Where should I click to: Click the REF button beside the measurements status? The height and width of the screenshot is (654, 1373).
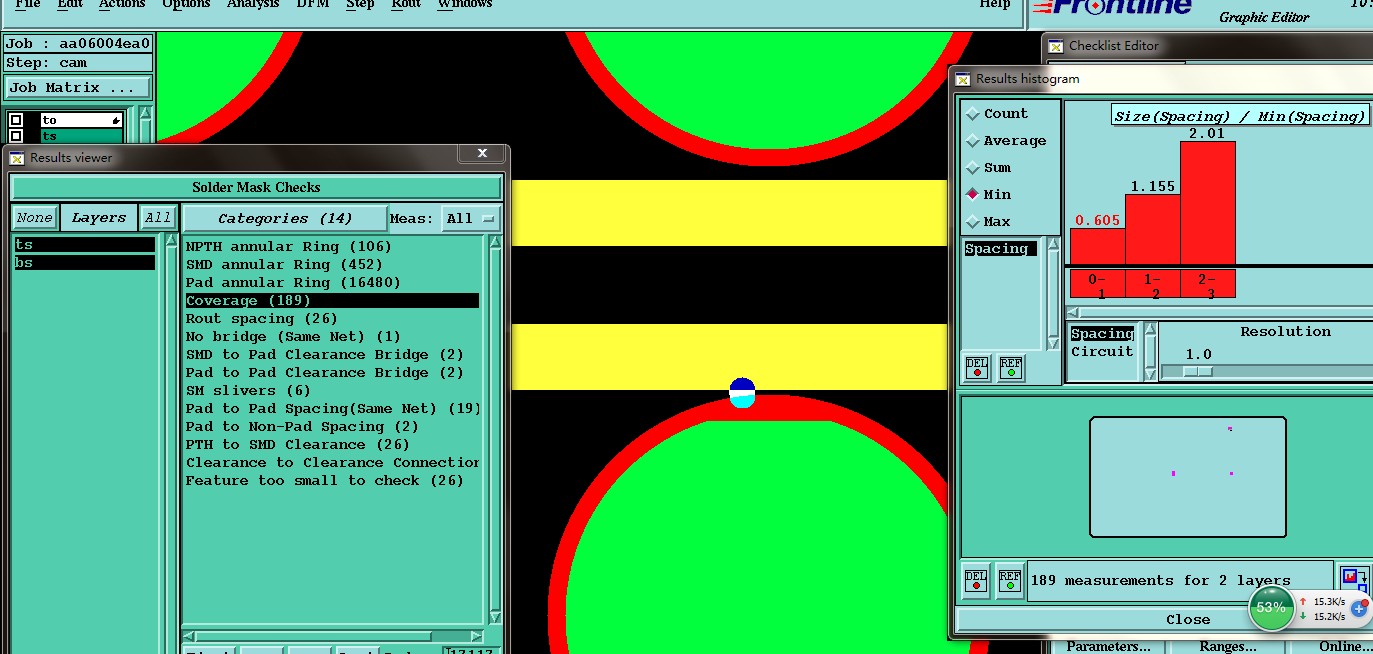(x=1011, y=580)
